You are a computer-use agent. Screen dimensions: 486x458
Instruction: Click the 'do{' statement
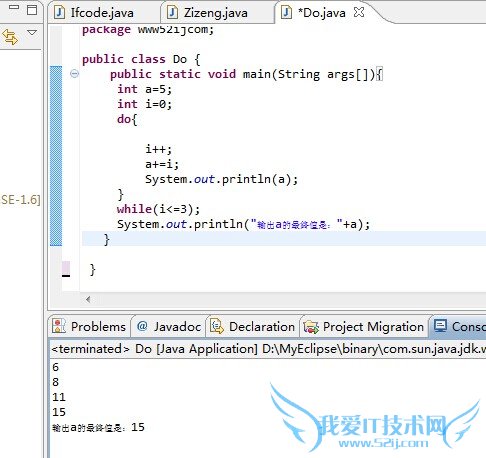127,119
